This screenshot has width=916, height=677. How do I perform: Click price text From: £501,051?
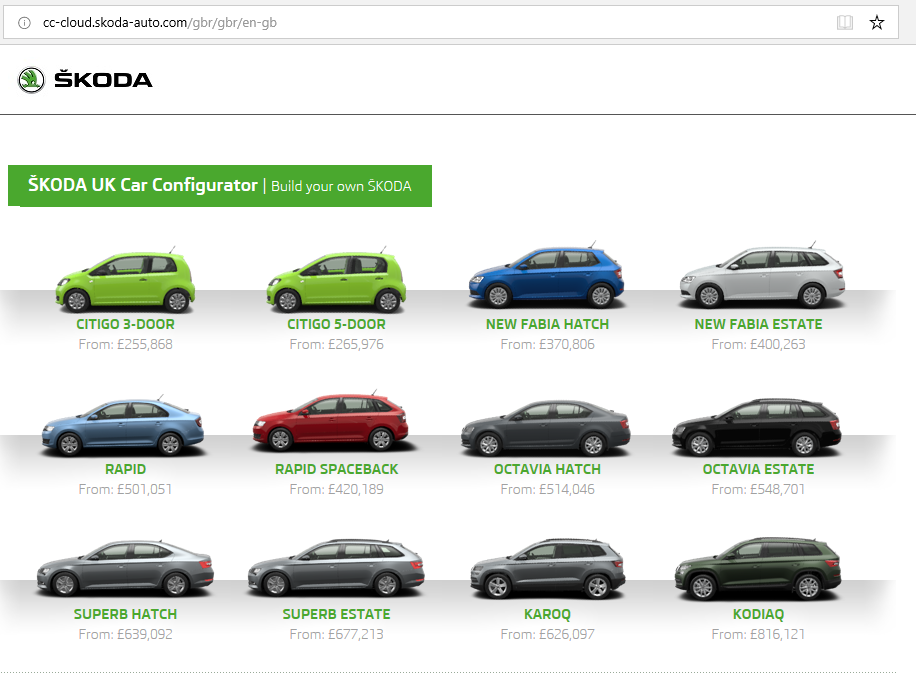pos(126,489)
